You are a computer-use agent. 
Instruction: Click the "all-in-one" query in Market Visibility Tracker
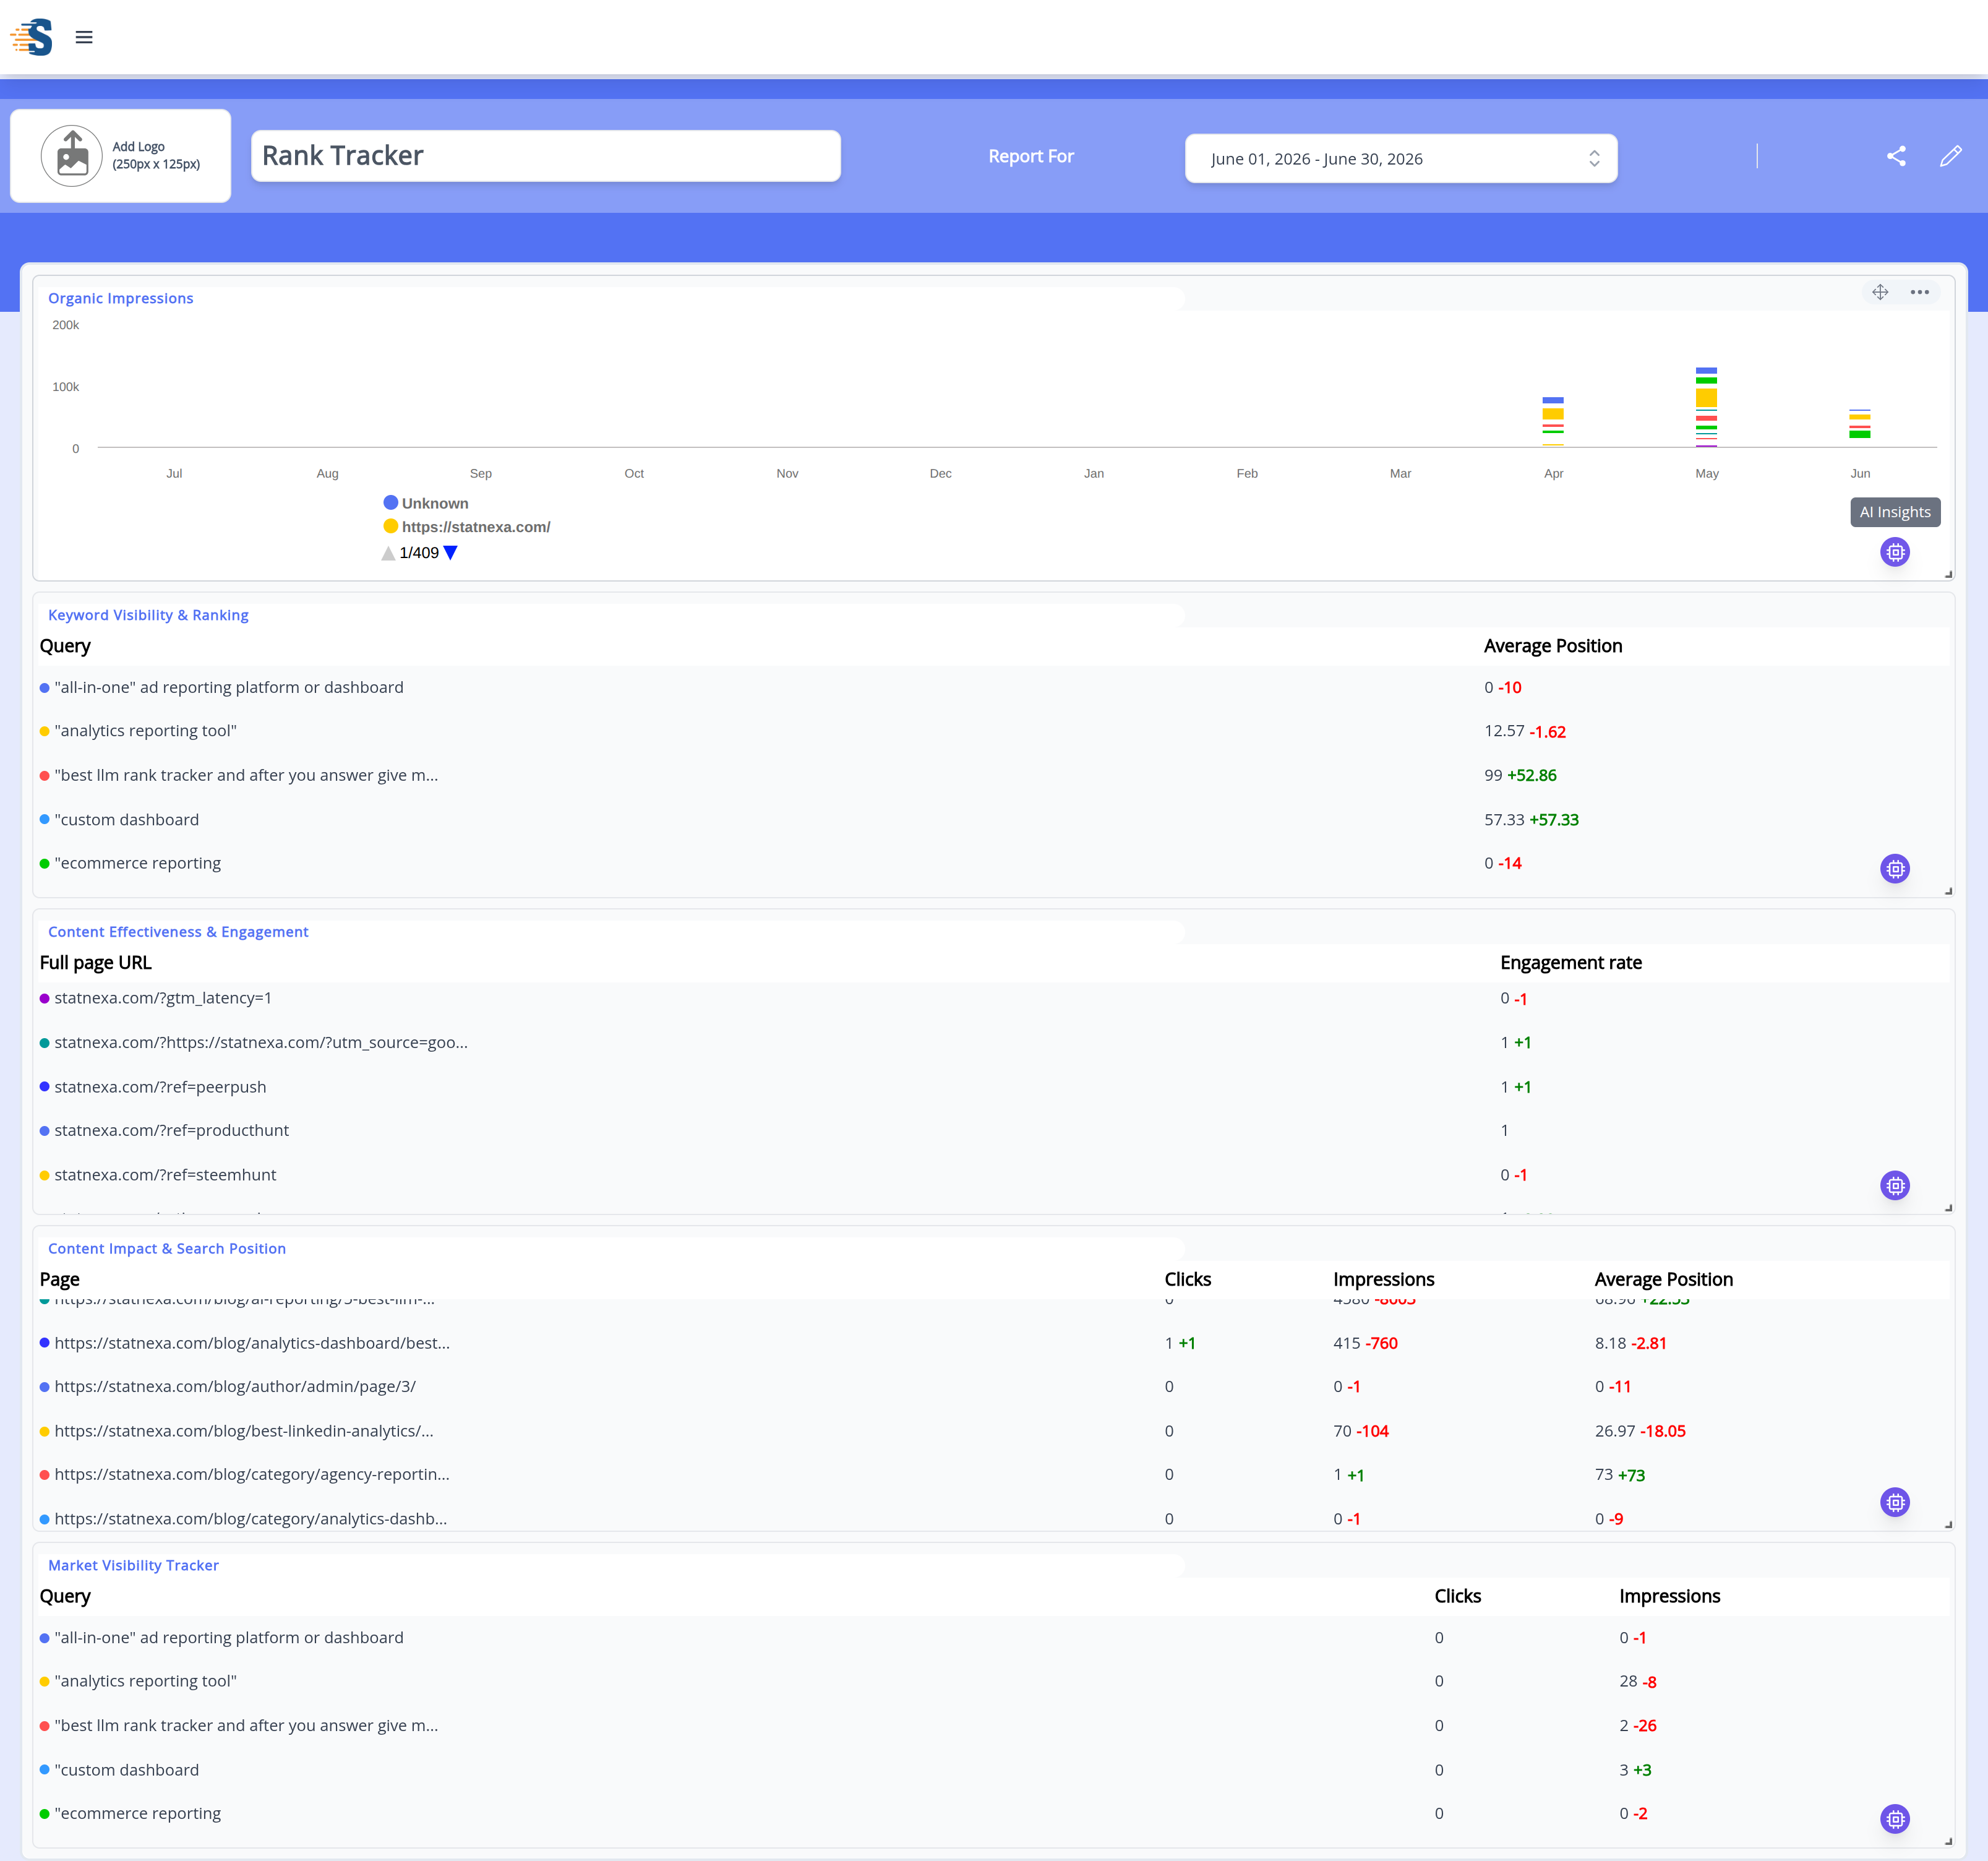pos(229,1637)
